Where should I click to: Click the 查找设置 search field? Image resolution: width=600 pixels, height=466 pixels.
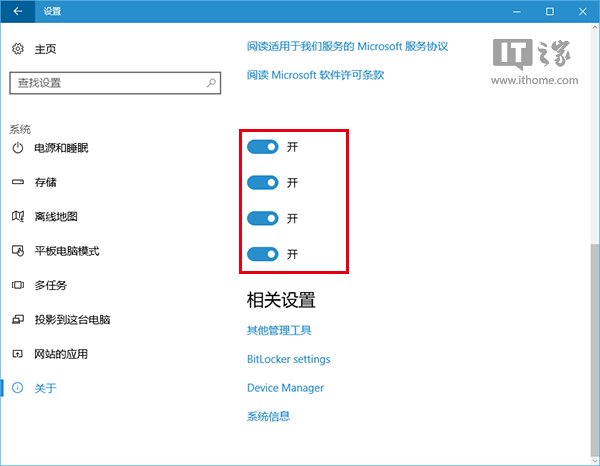click(x=115, y=83)
